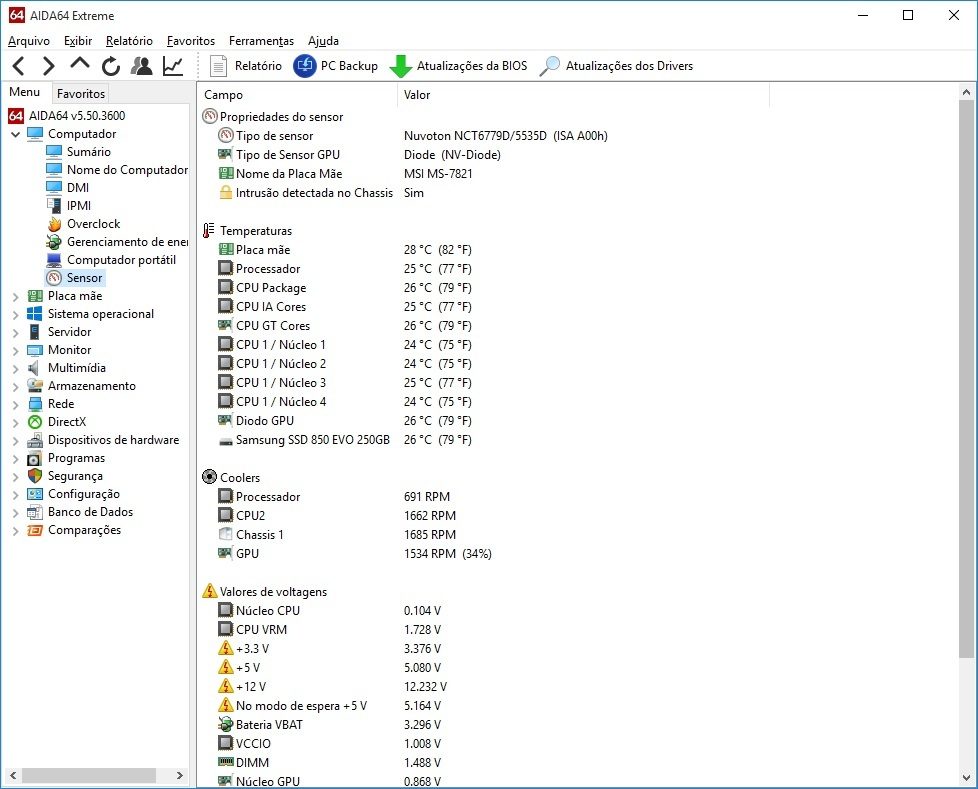The width and height of the screenshot is (978, 789).
Task: Go forward with the right arrow icon
Action: (x=49, y=65)
